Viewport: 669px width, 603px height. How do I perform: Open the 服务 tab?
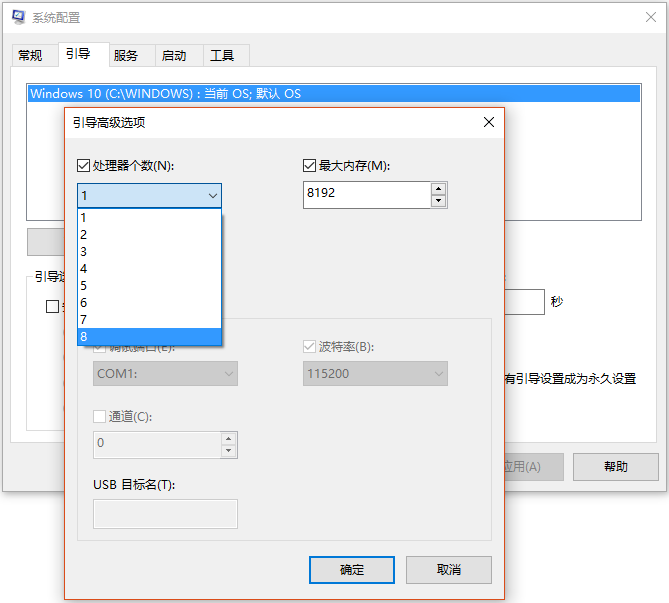[x=126, y=55]
